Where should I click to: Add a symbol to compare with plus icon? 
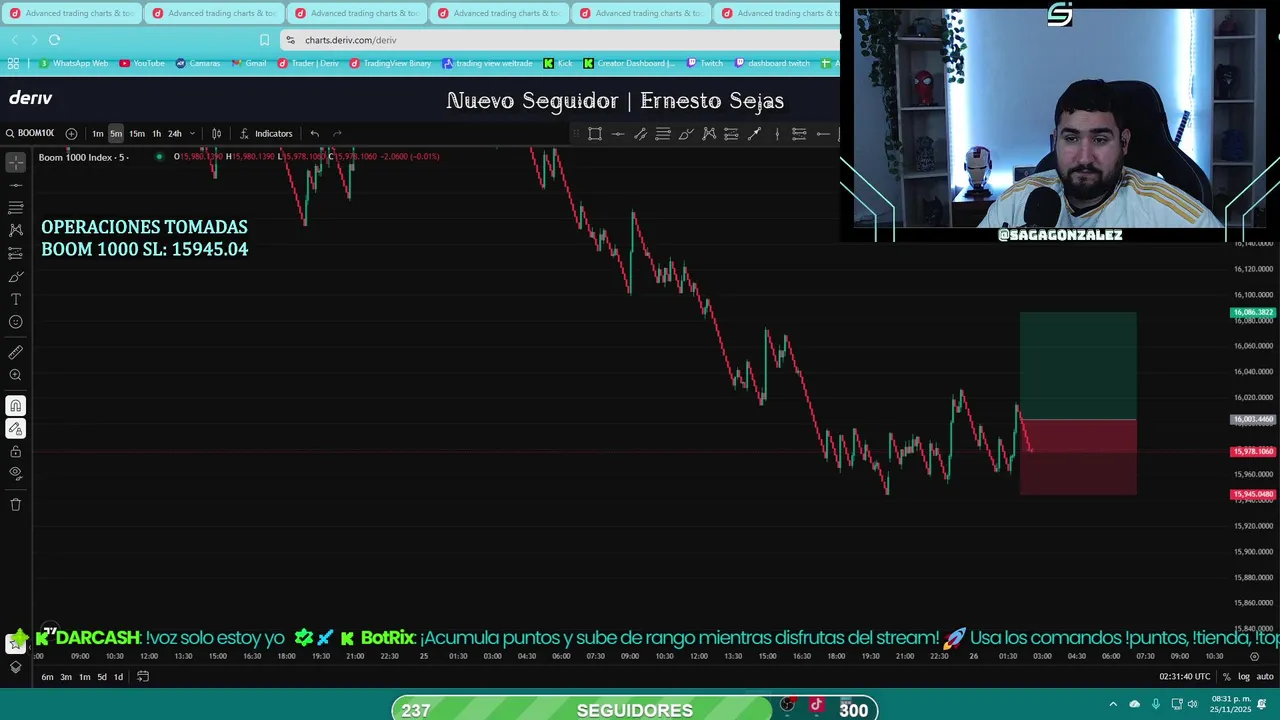coord(71,134)
